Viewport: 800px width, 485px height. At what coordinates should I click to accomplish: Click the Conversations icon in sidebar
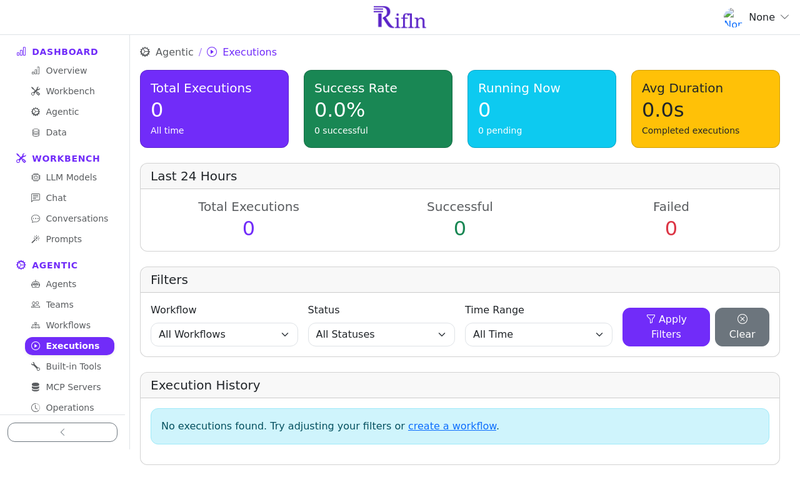[35, 219]
